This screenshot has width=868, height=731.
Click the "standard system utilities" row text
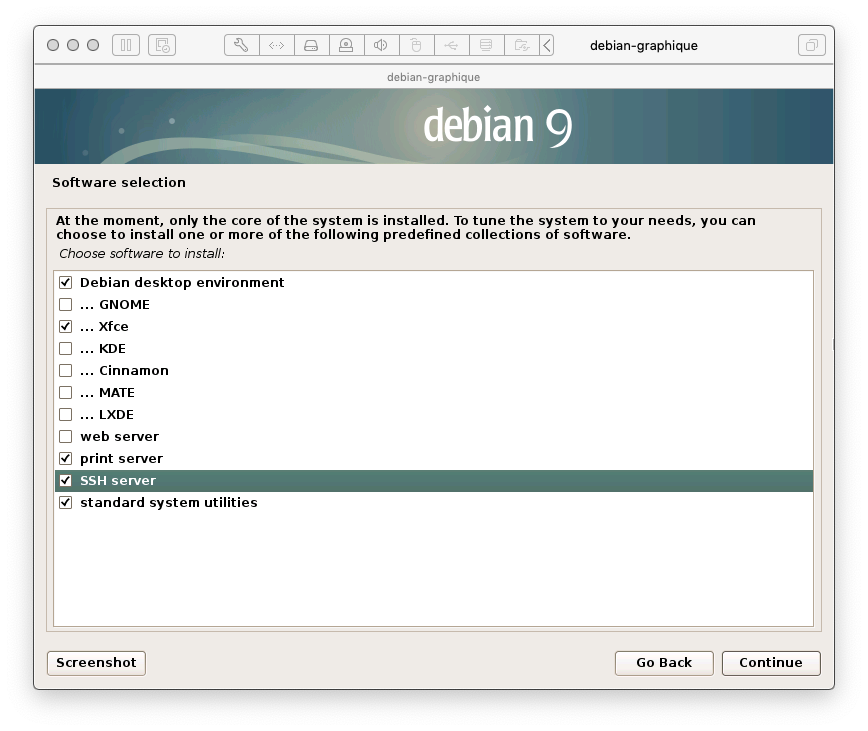[169, 502]
